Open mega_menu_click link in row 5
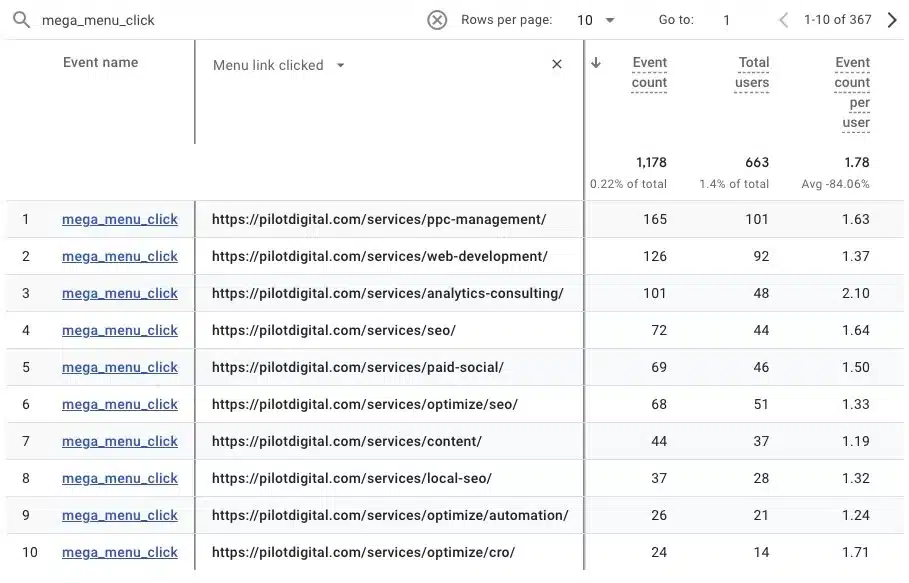Screen dimensions: 909x583 (x=120, y=368)
